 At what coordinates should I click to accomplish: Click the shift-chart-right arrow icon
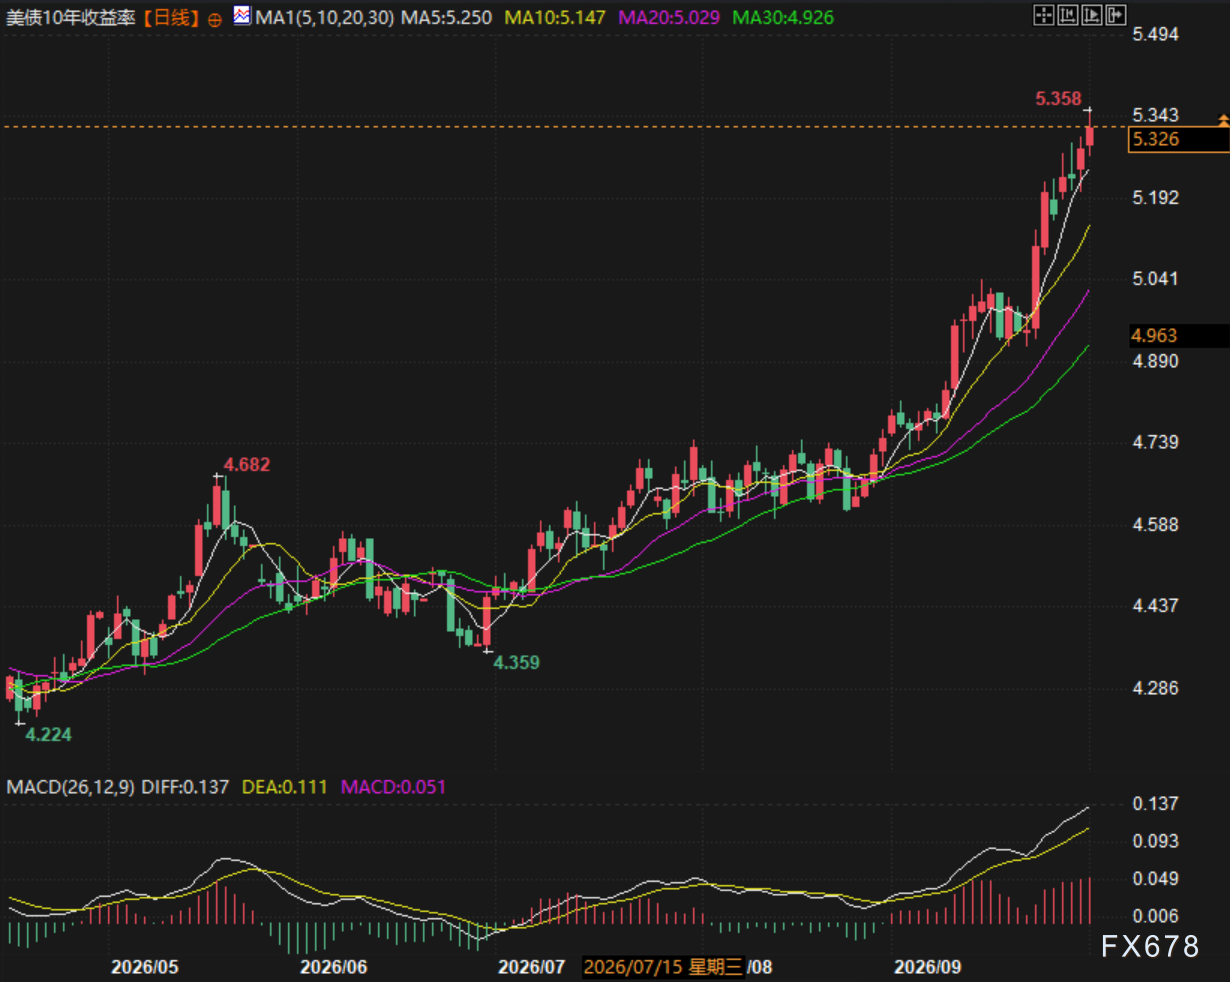tap(1116, 15)
